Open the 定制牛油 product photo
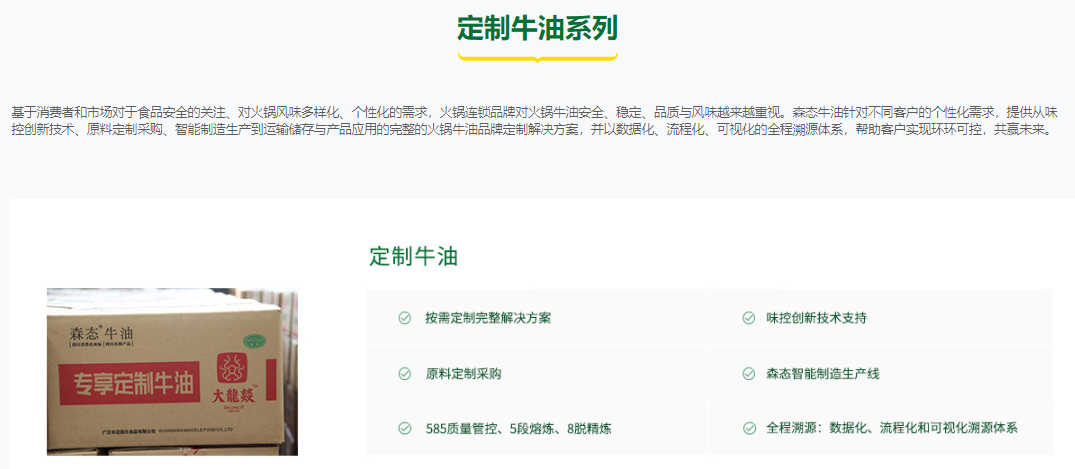Image resolution: width=1075 pixels, height=469 pixels. click(x=172, y=372)
